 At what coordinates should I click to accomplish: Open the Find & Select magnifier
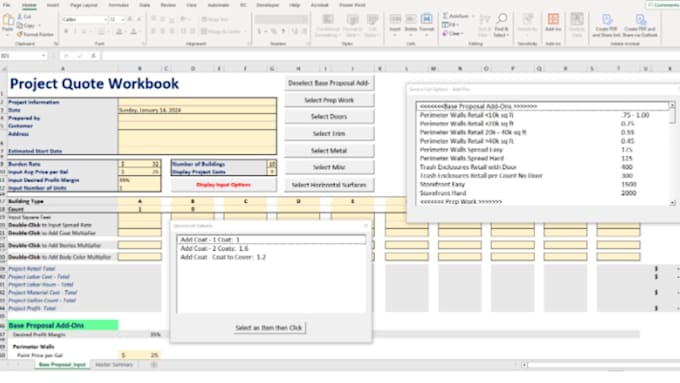coord(501,19)
